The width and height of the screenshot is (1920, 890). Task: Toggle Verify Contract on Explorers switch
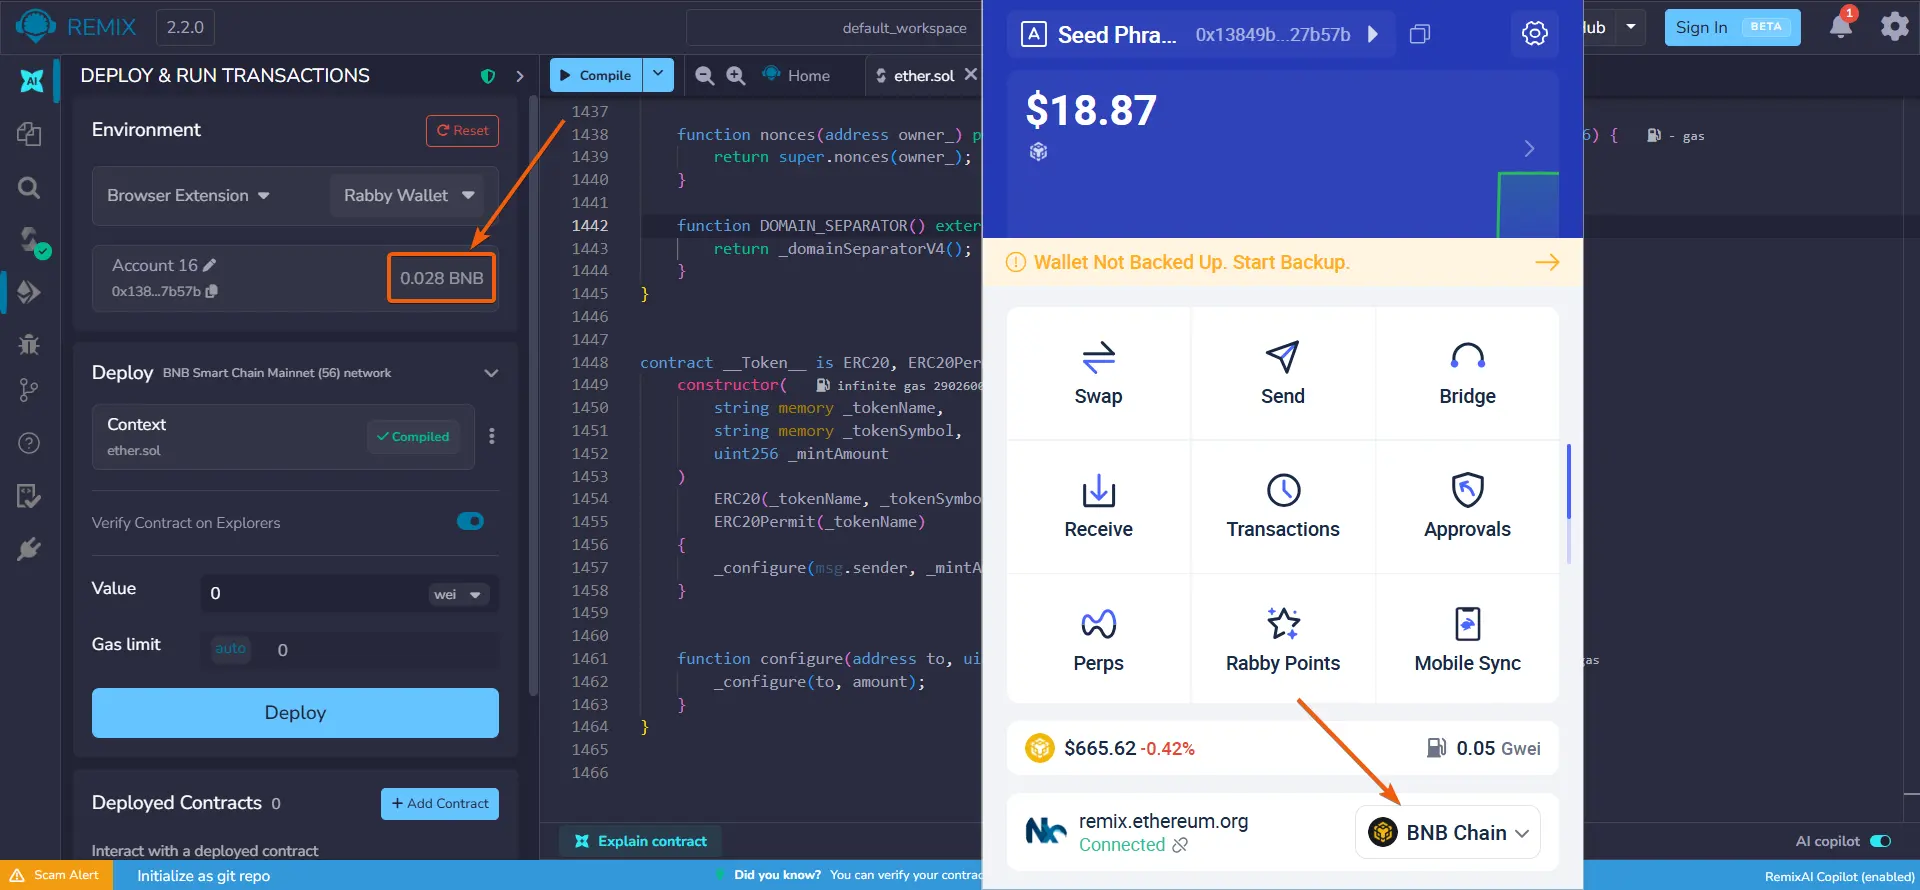470,521
